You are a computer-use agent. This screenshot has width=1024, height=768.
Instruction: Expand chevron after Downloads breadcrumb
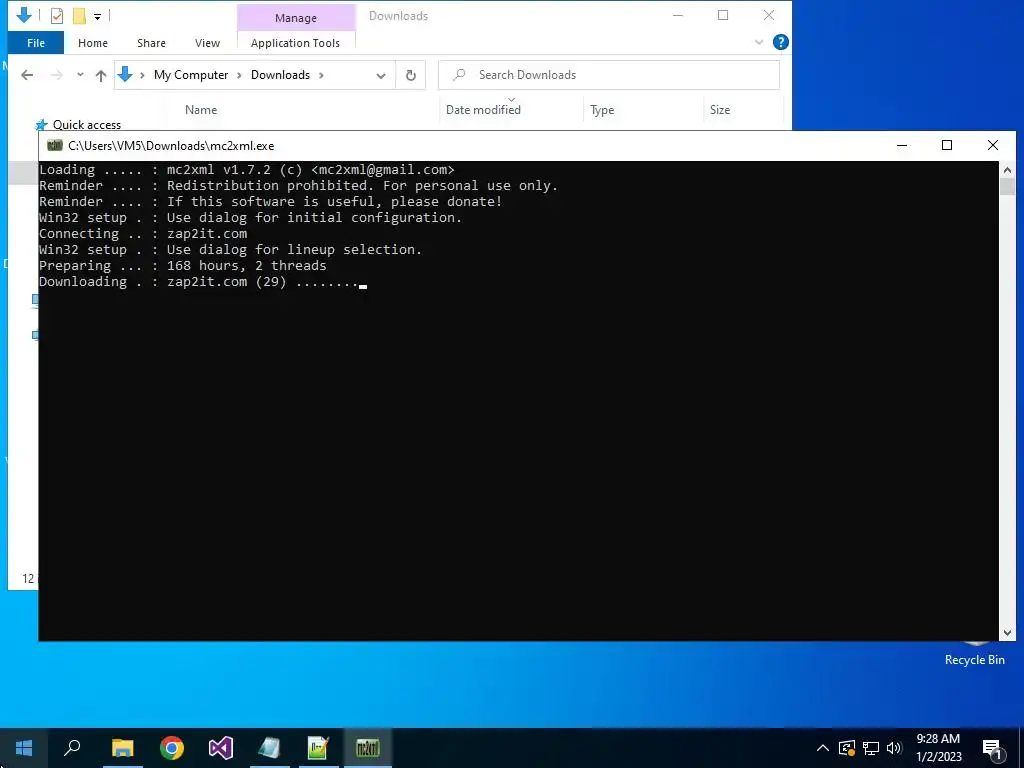[321, 75]
